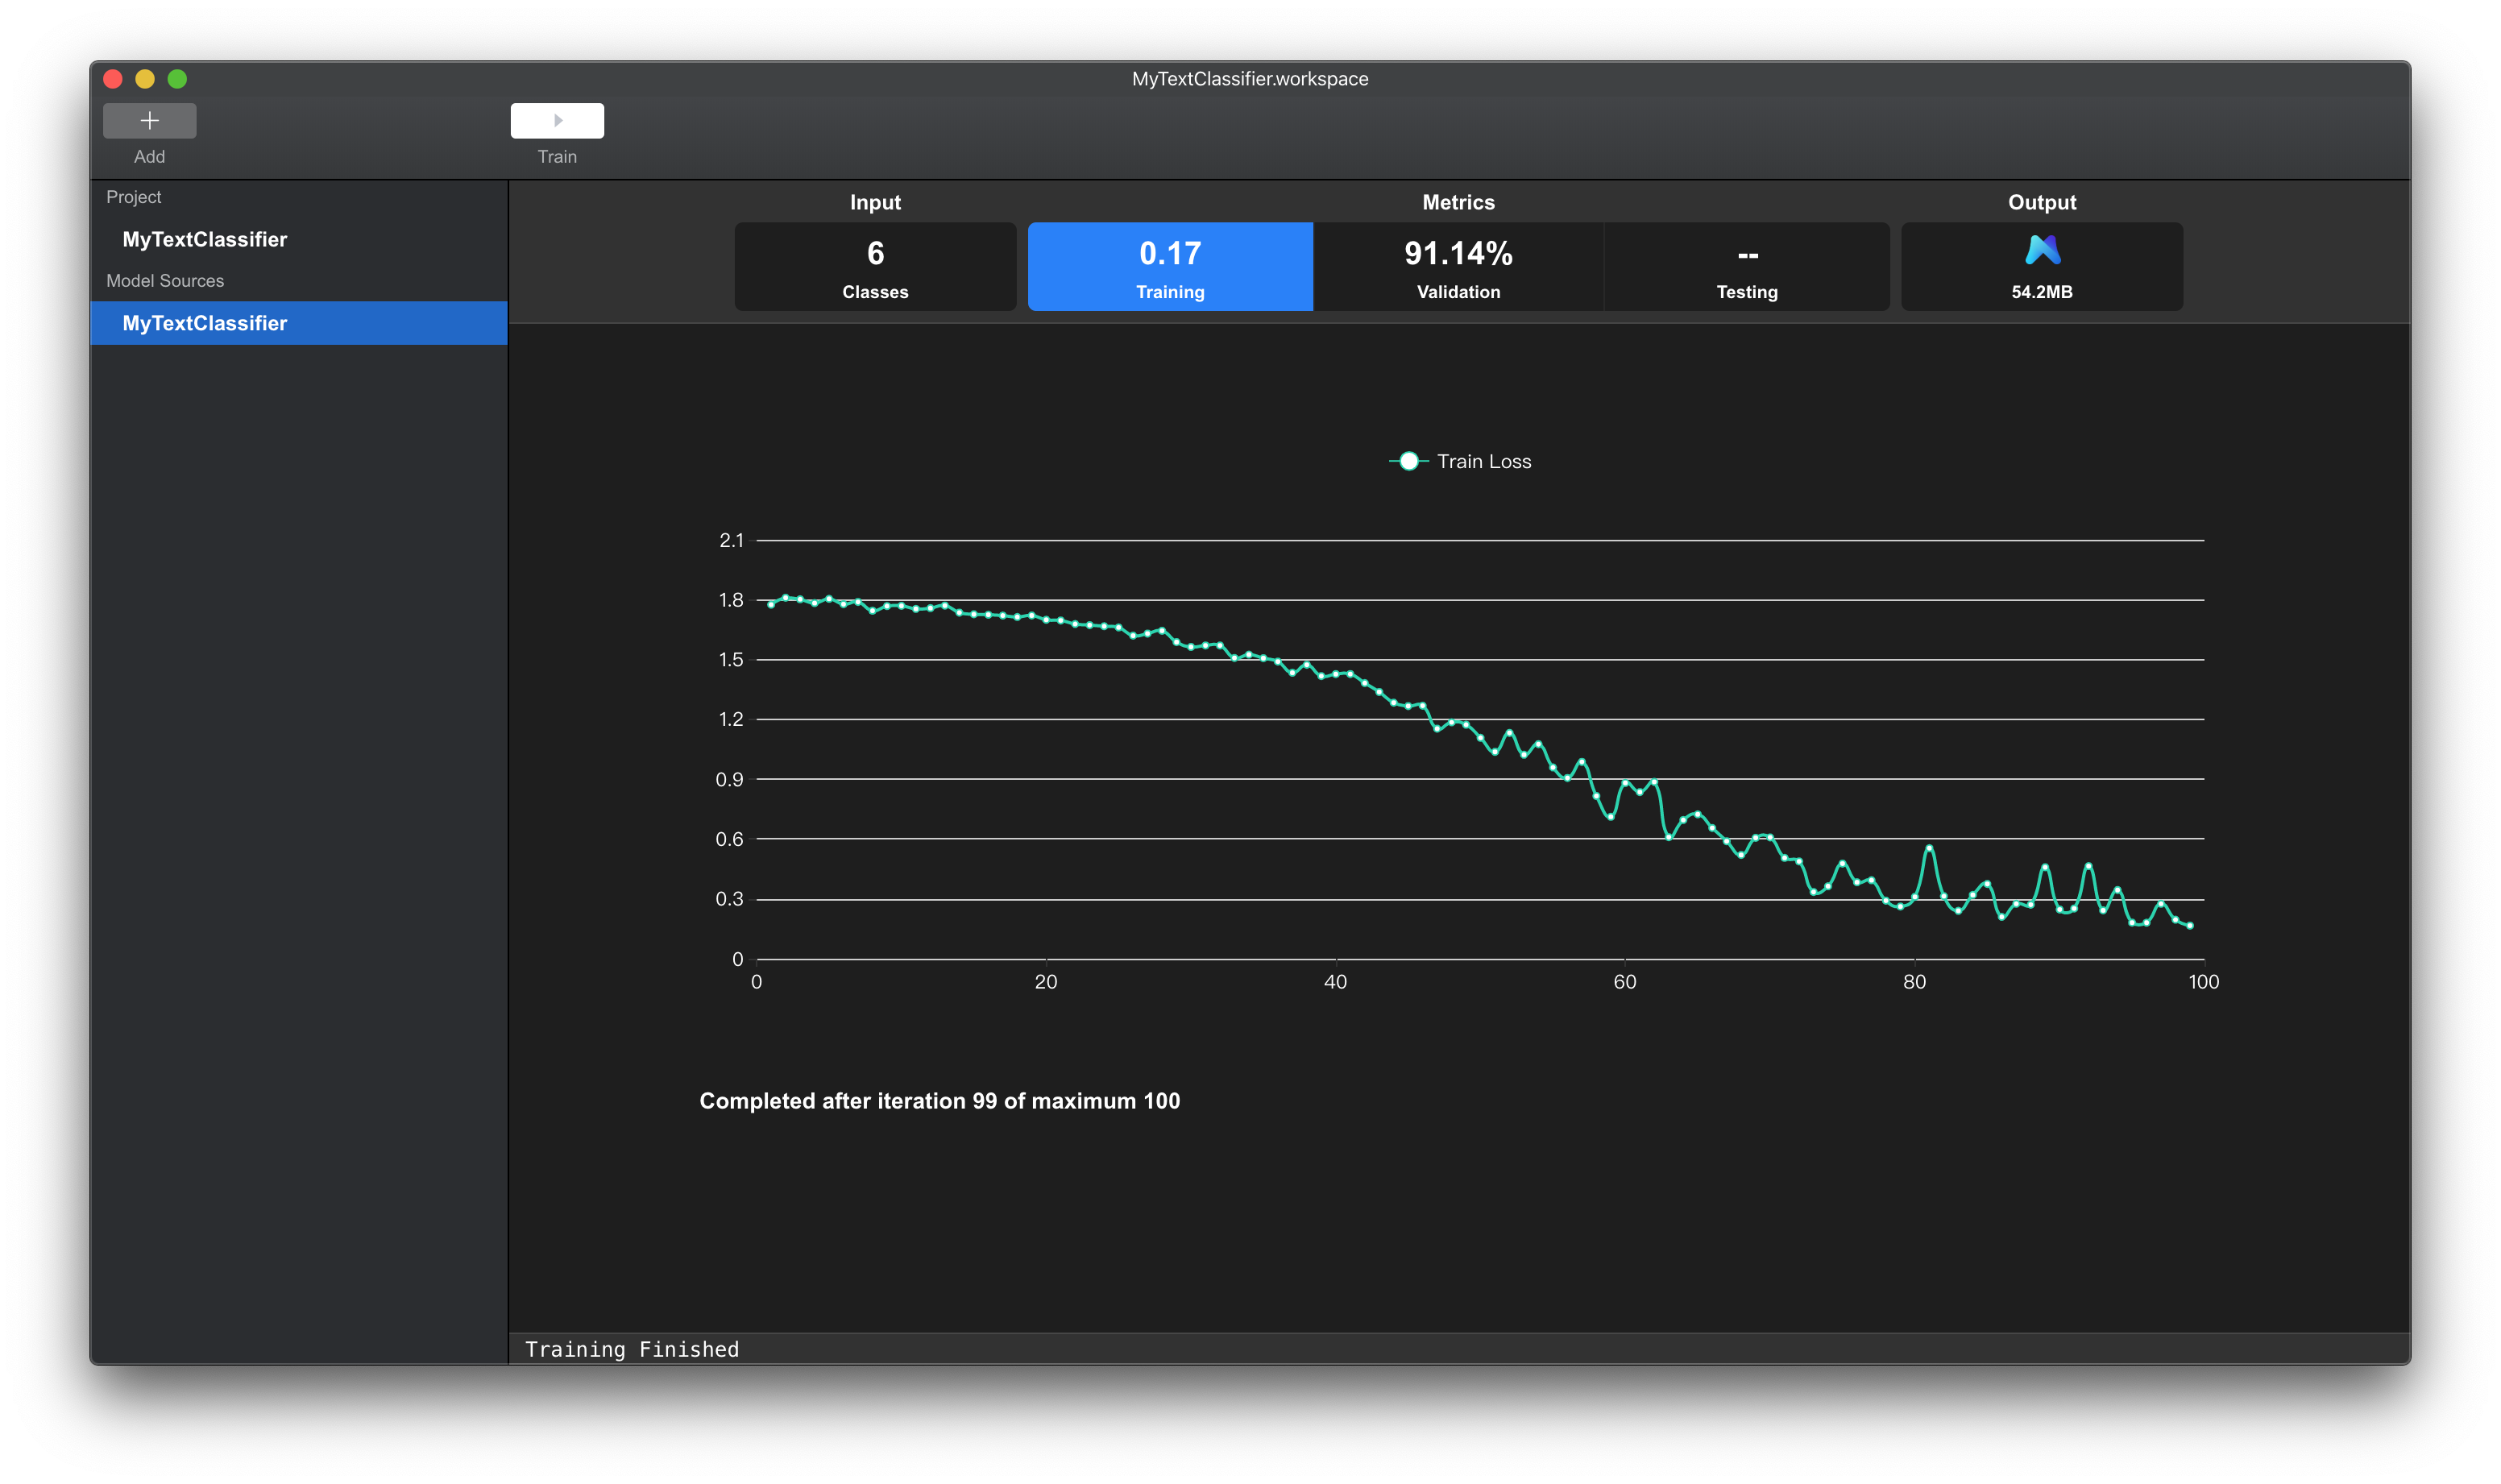Click the Add plus button
This screenshot has width=2501, height=1484.
point(149,121)
